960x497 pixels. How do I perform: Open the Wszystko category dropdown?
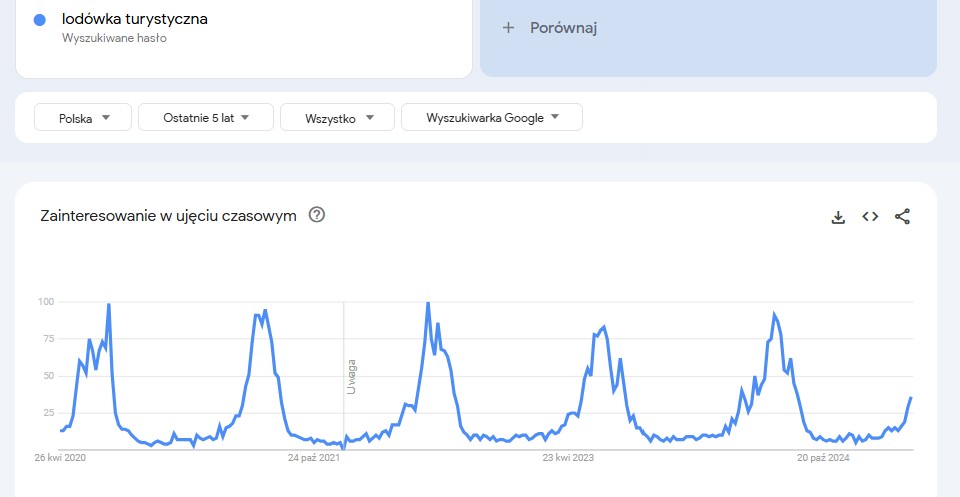[x=337, y=118]
